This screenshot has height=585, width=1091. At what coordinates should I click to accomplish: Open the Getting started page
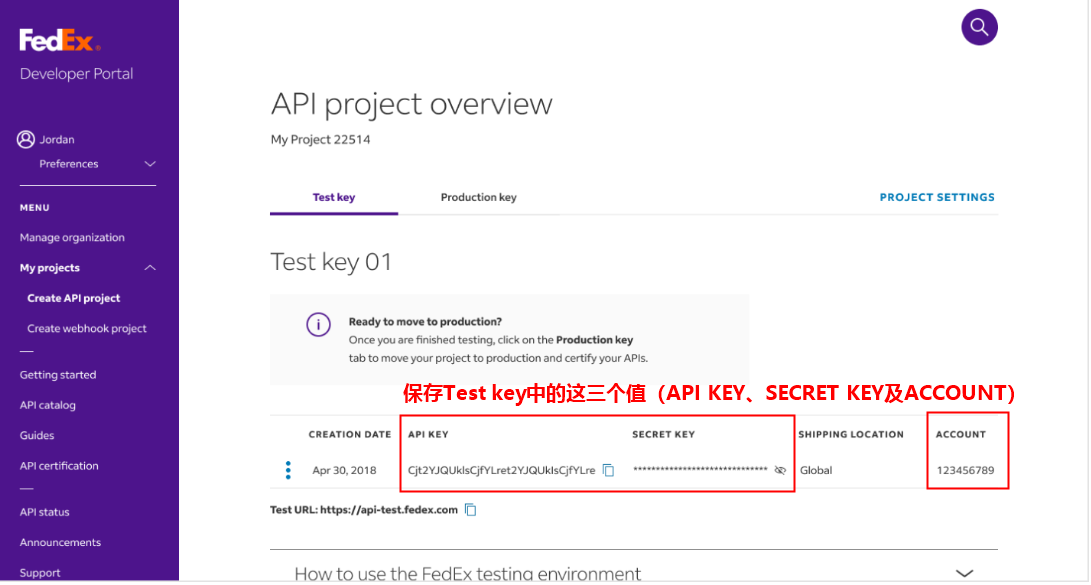[x=58, y=376]
